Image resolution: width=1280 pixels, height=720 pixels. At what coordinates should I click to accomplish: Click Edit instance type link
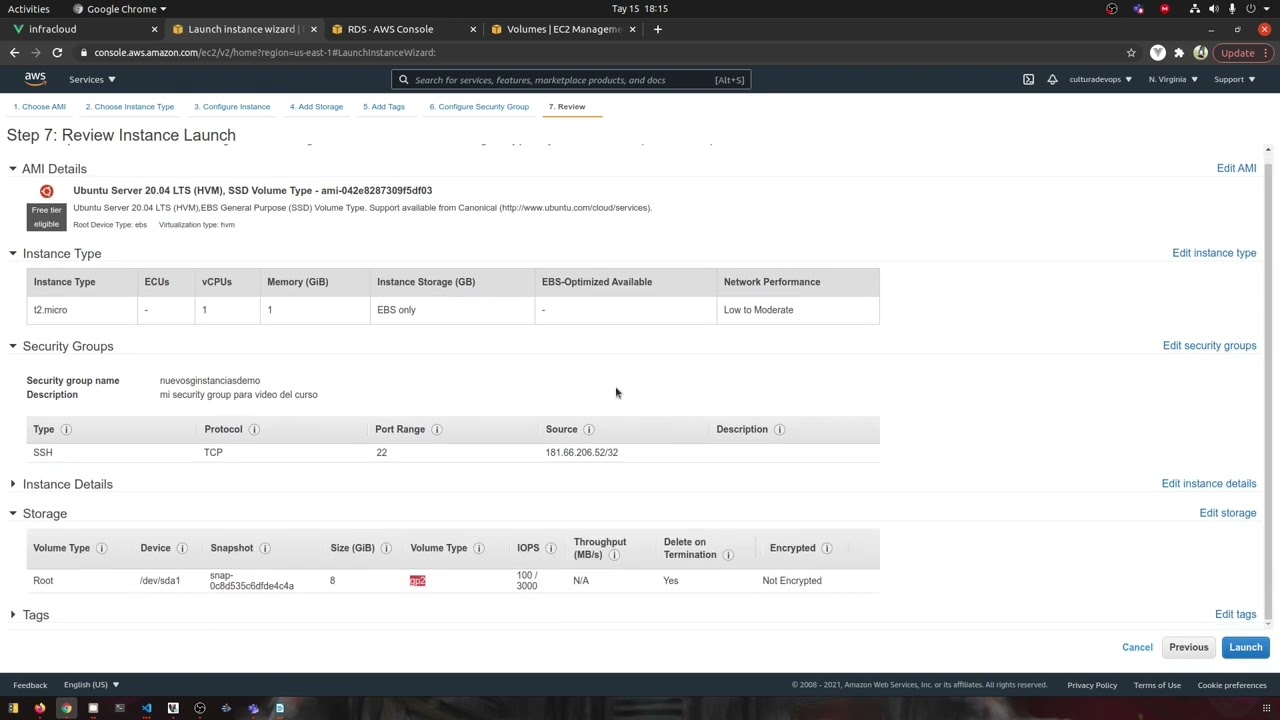click(1214, 253)
